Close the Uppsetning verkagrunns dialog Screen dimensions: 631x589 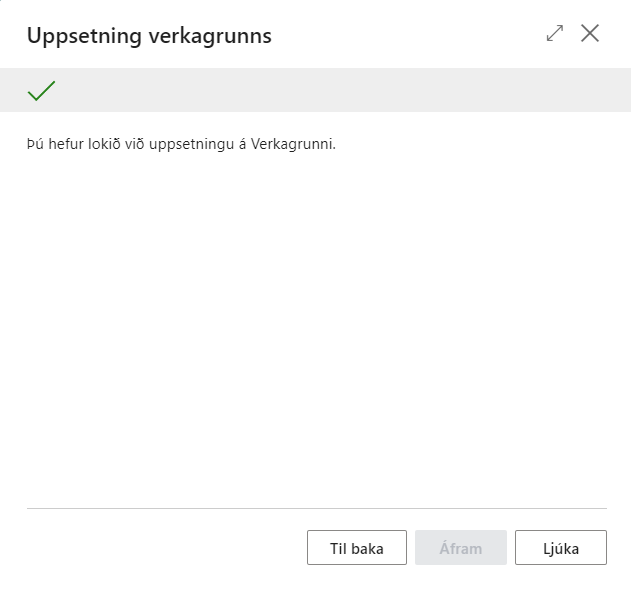point(590,33)
